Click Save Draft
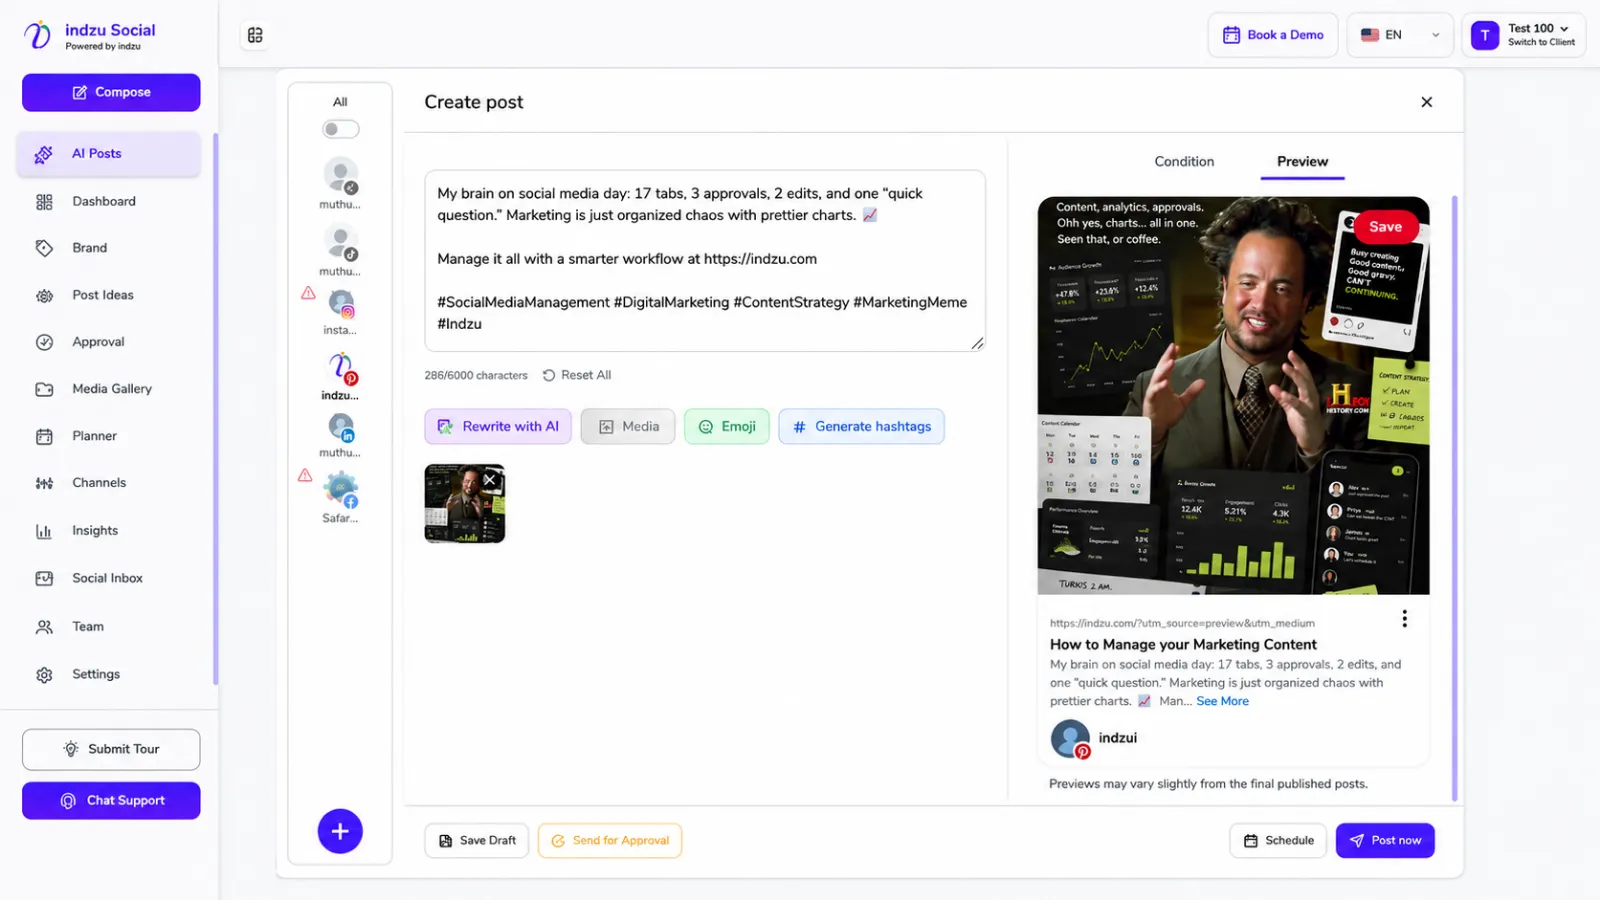This screenshot has height=900, width=1600. pos(477,841)
